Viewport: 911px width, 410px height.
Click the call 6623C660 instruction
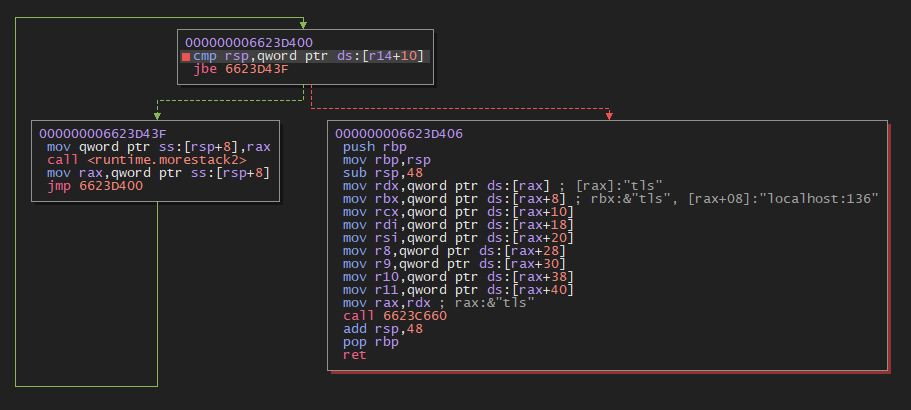pos(394,315)
